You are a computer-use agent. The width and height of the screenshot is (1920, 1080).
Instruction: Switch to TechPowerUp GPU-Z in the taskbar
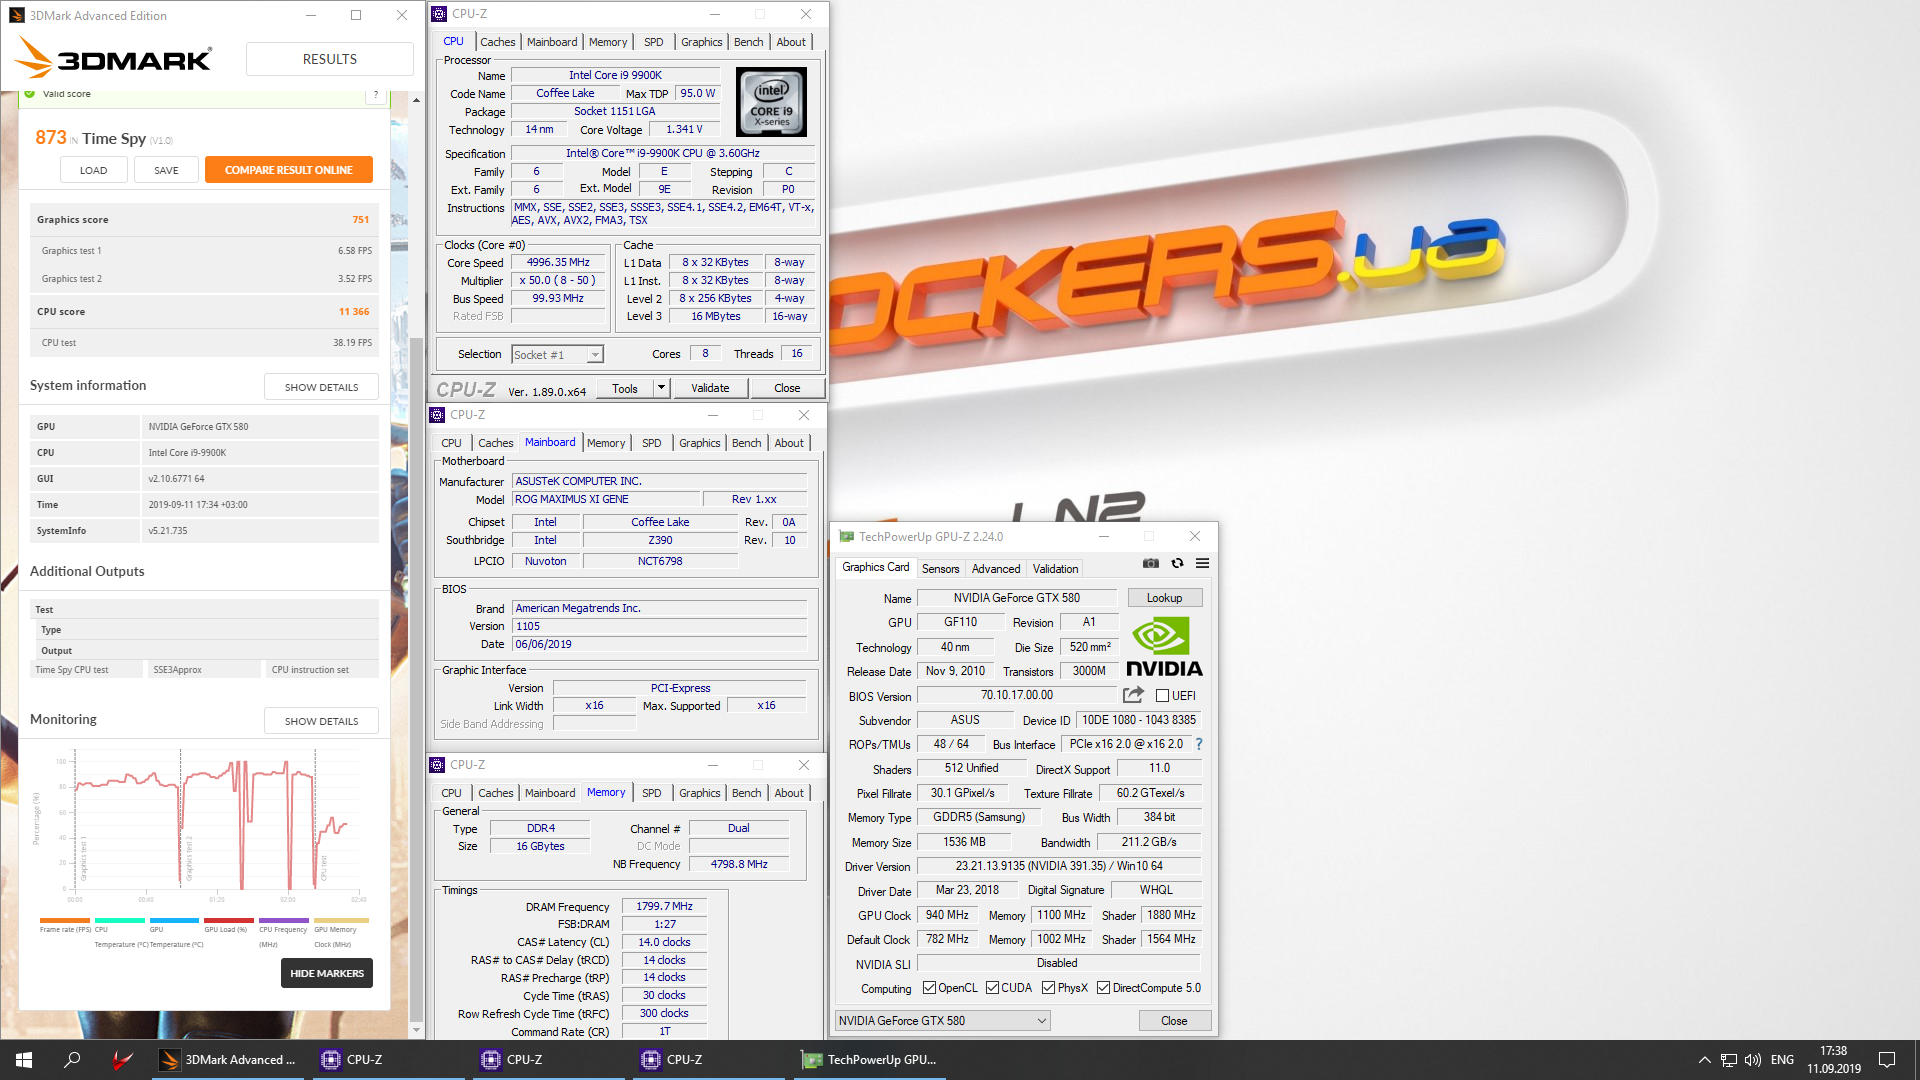pyautogui.click(x=870, y=1060)
